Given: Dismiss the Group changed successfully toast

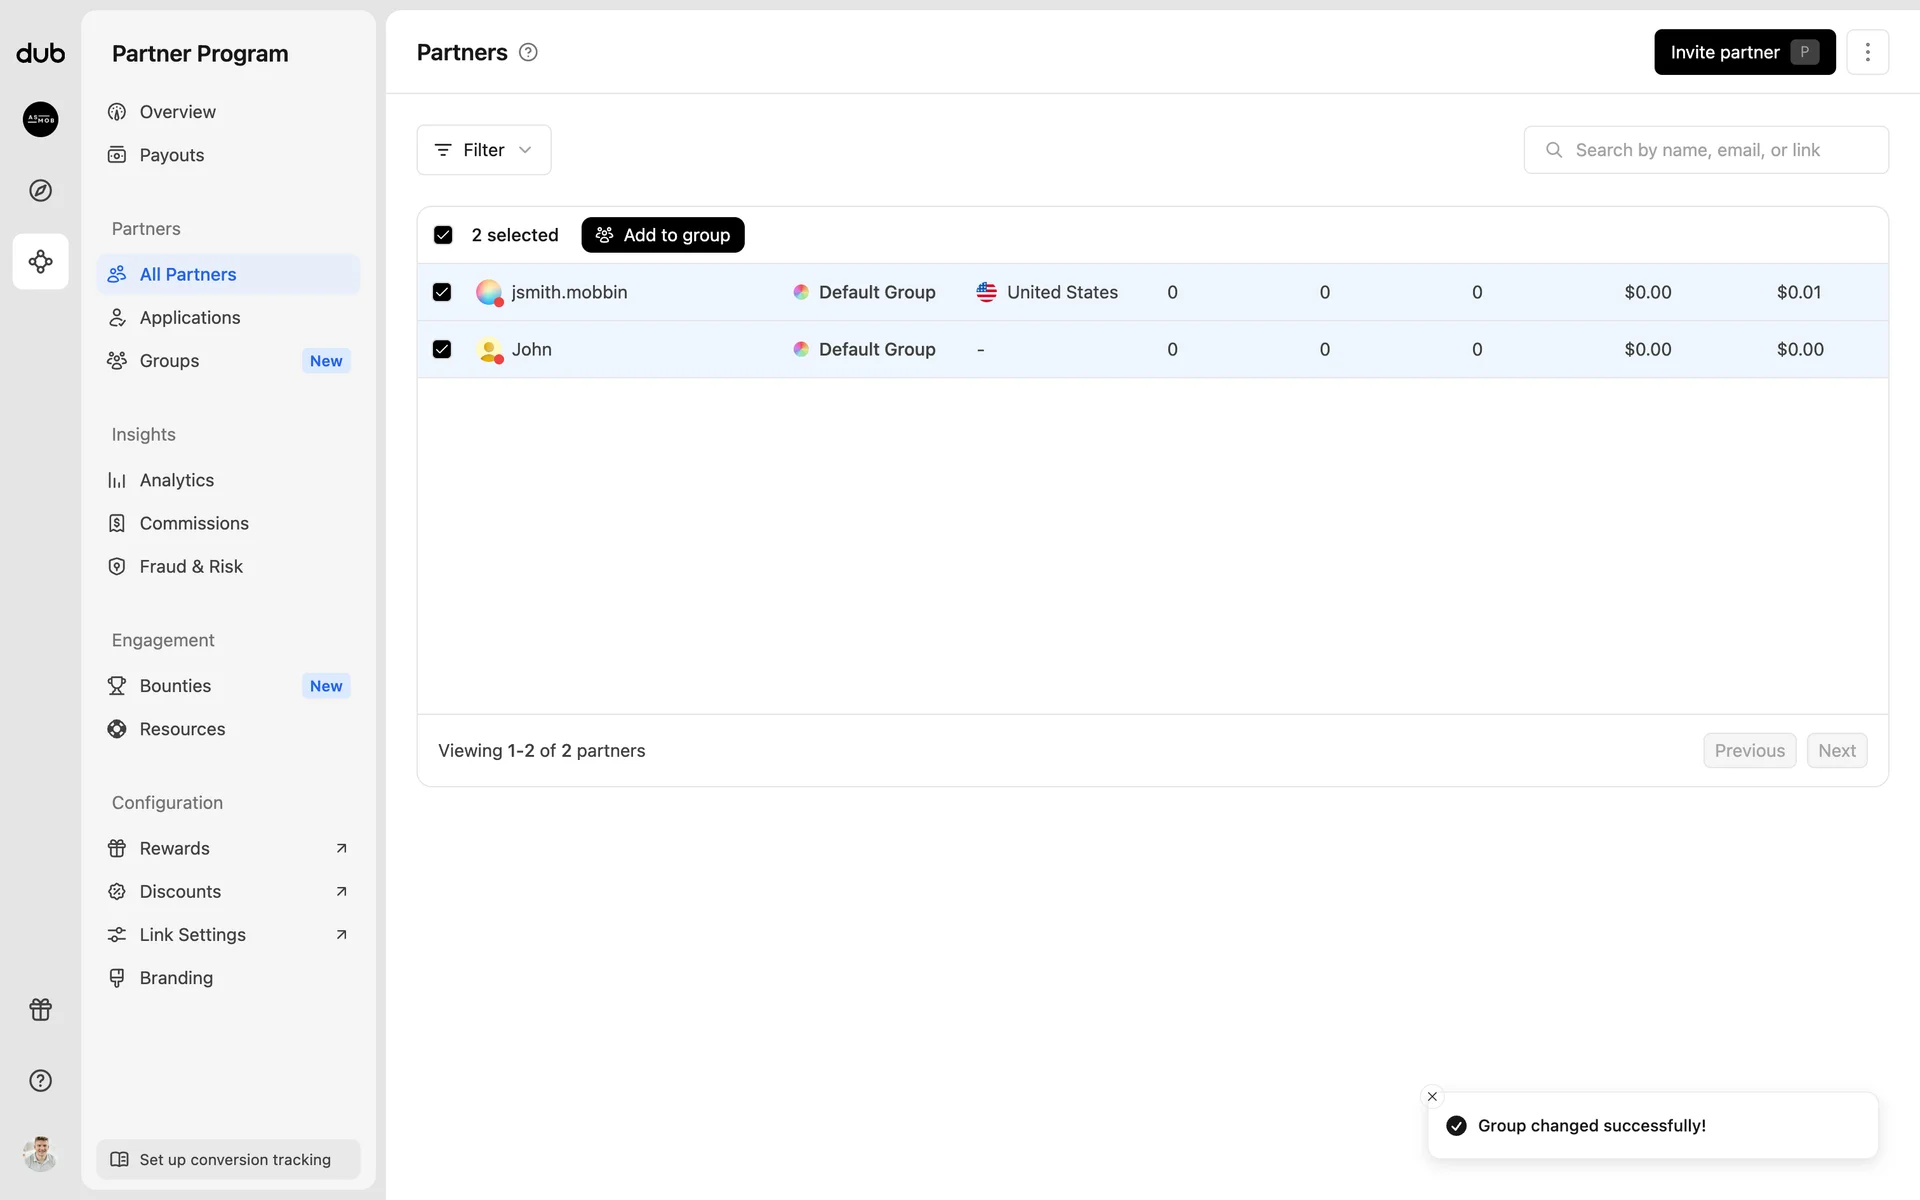Looking at the screenshot, I should click(x=1432, y=1096).
